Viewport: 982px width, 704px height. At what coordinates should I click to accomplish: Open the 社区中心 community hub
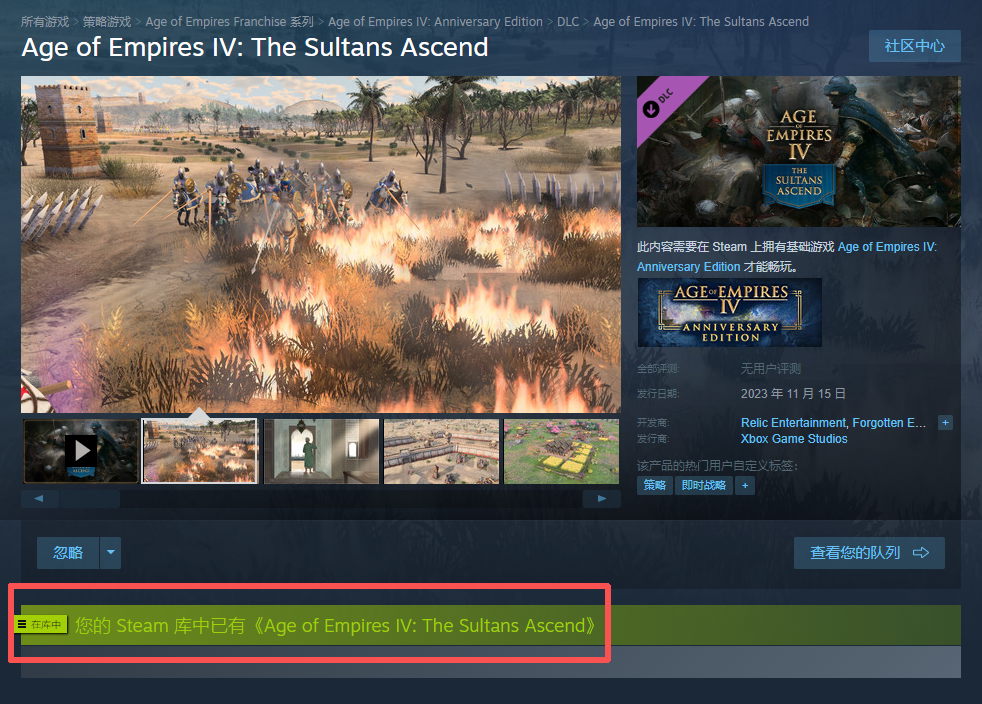pos(914,46)
